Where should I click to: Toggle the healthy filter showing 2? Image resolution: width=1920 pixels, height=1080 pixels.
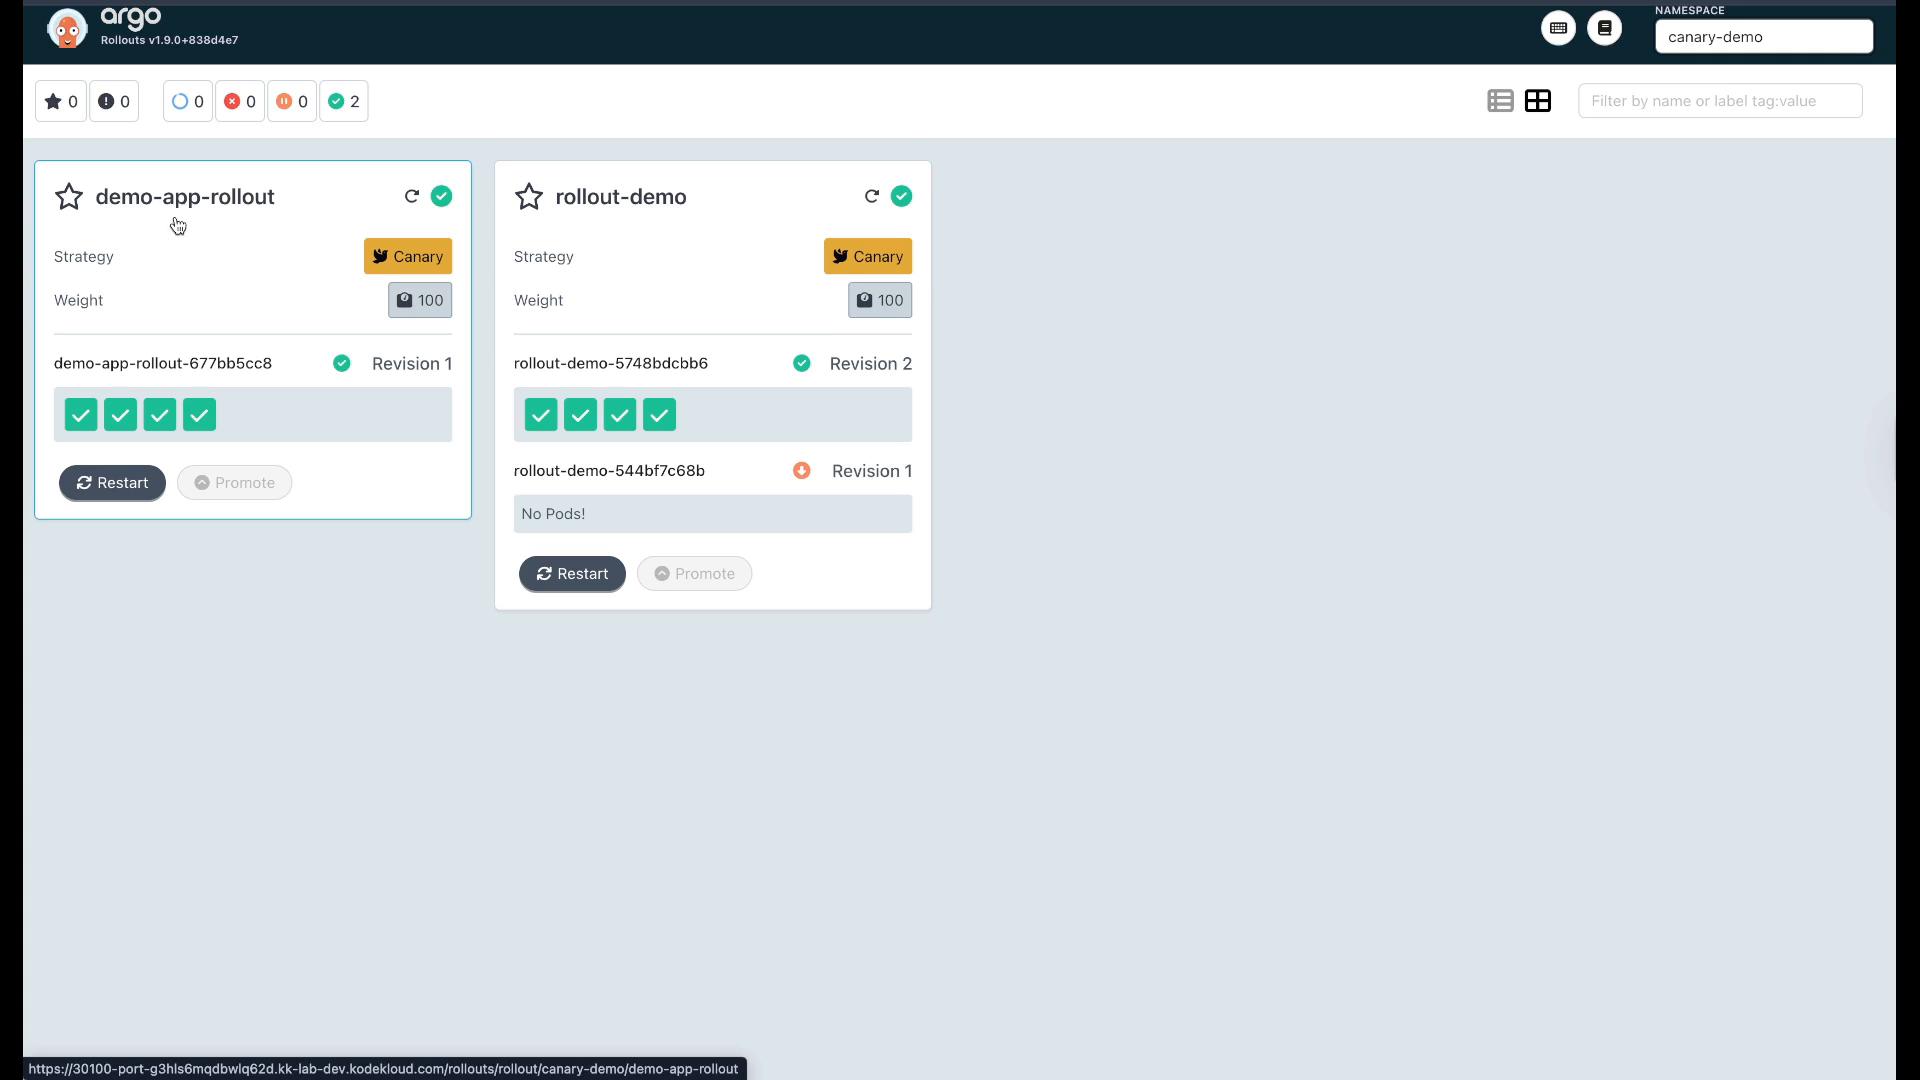click(x=344, y=101)
